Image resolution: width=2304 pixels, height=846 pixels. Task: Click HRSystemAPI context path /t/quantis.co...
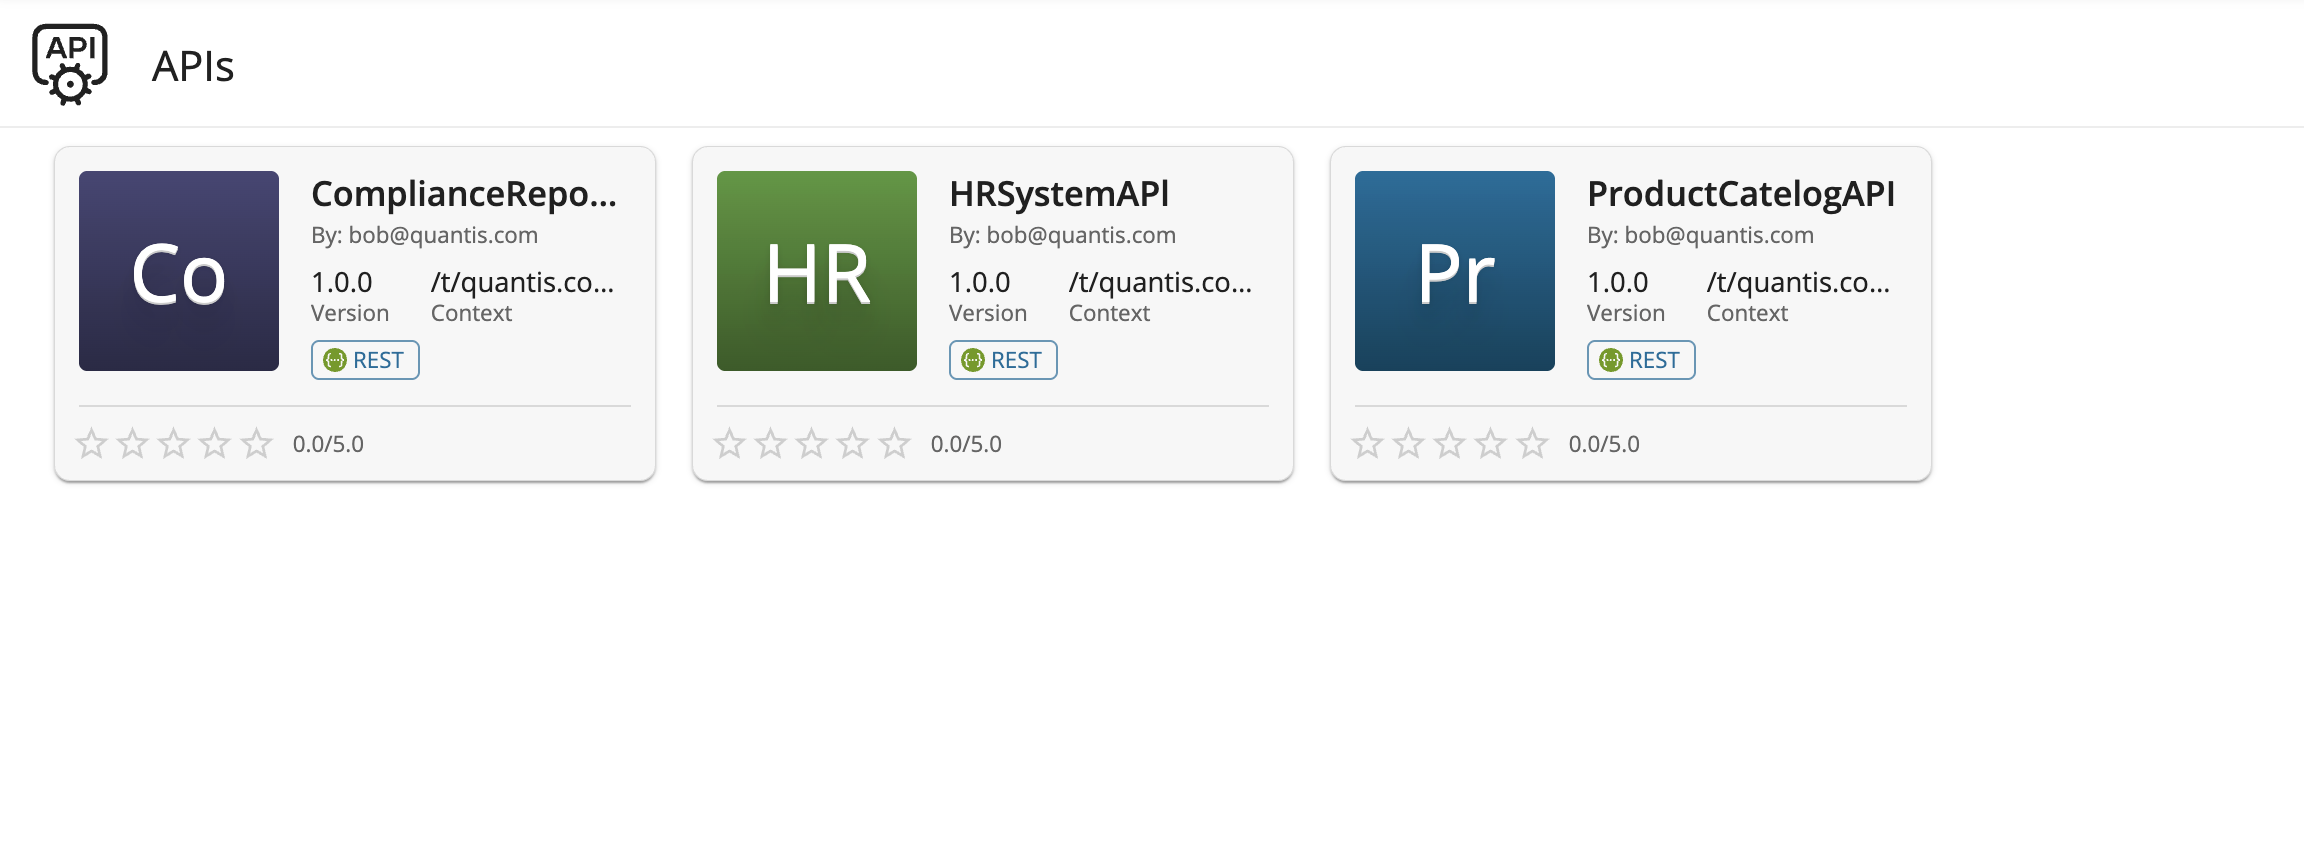(1160, 283)
